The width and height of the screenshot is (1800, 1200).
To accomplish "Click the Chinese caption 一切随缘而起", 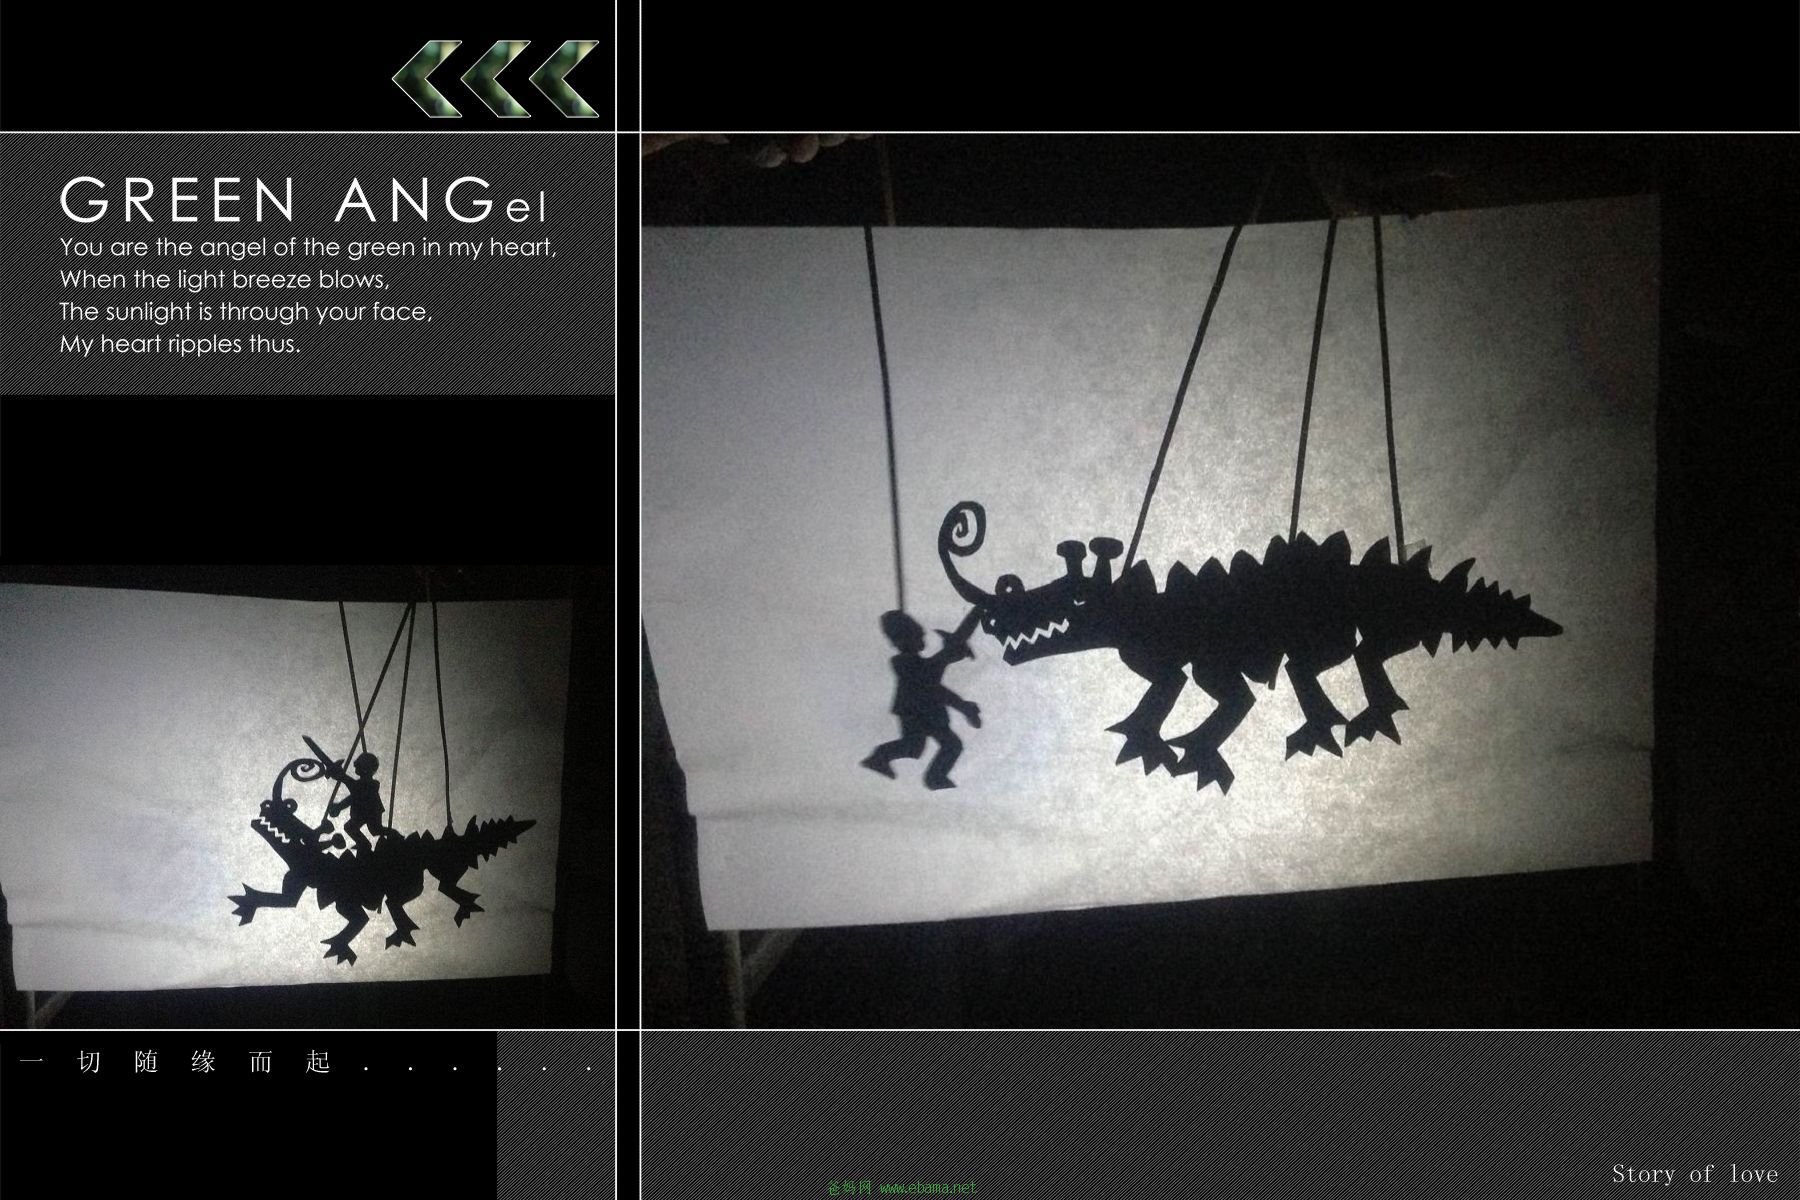I will pos(175,1062).
